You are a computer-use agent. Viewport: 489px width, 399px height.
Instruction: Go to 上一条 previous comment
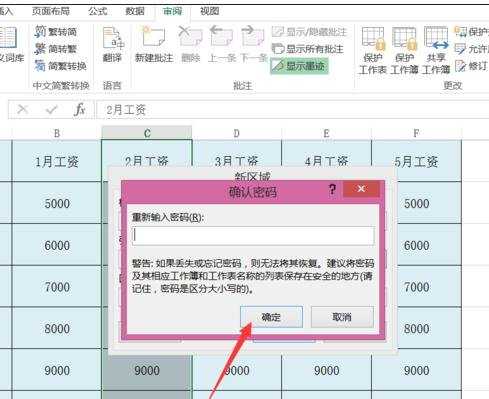tap(221, 45)
